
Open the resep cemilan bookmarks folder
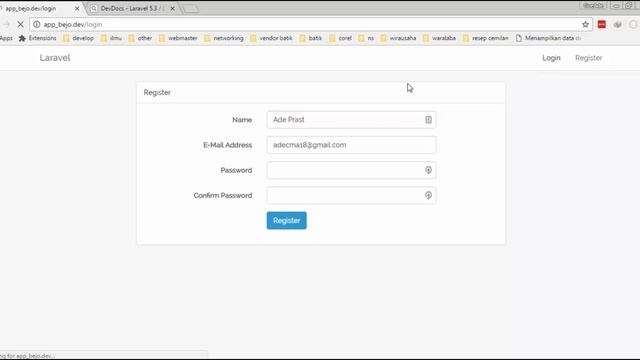486,38
